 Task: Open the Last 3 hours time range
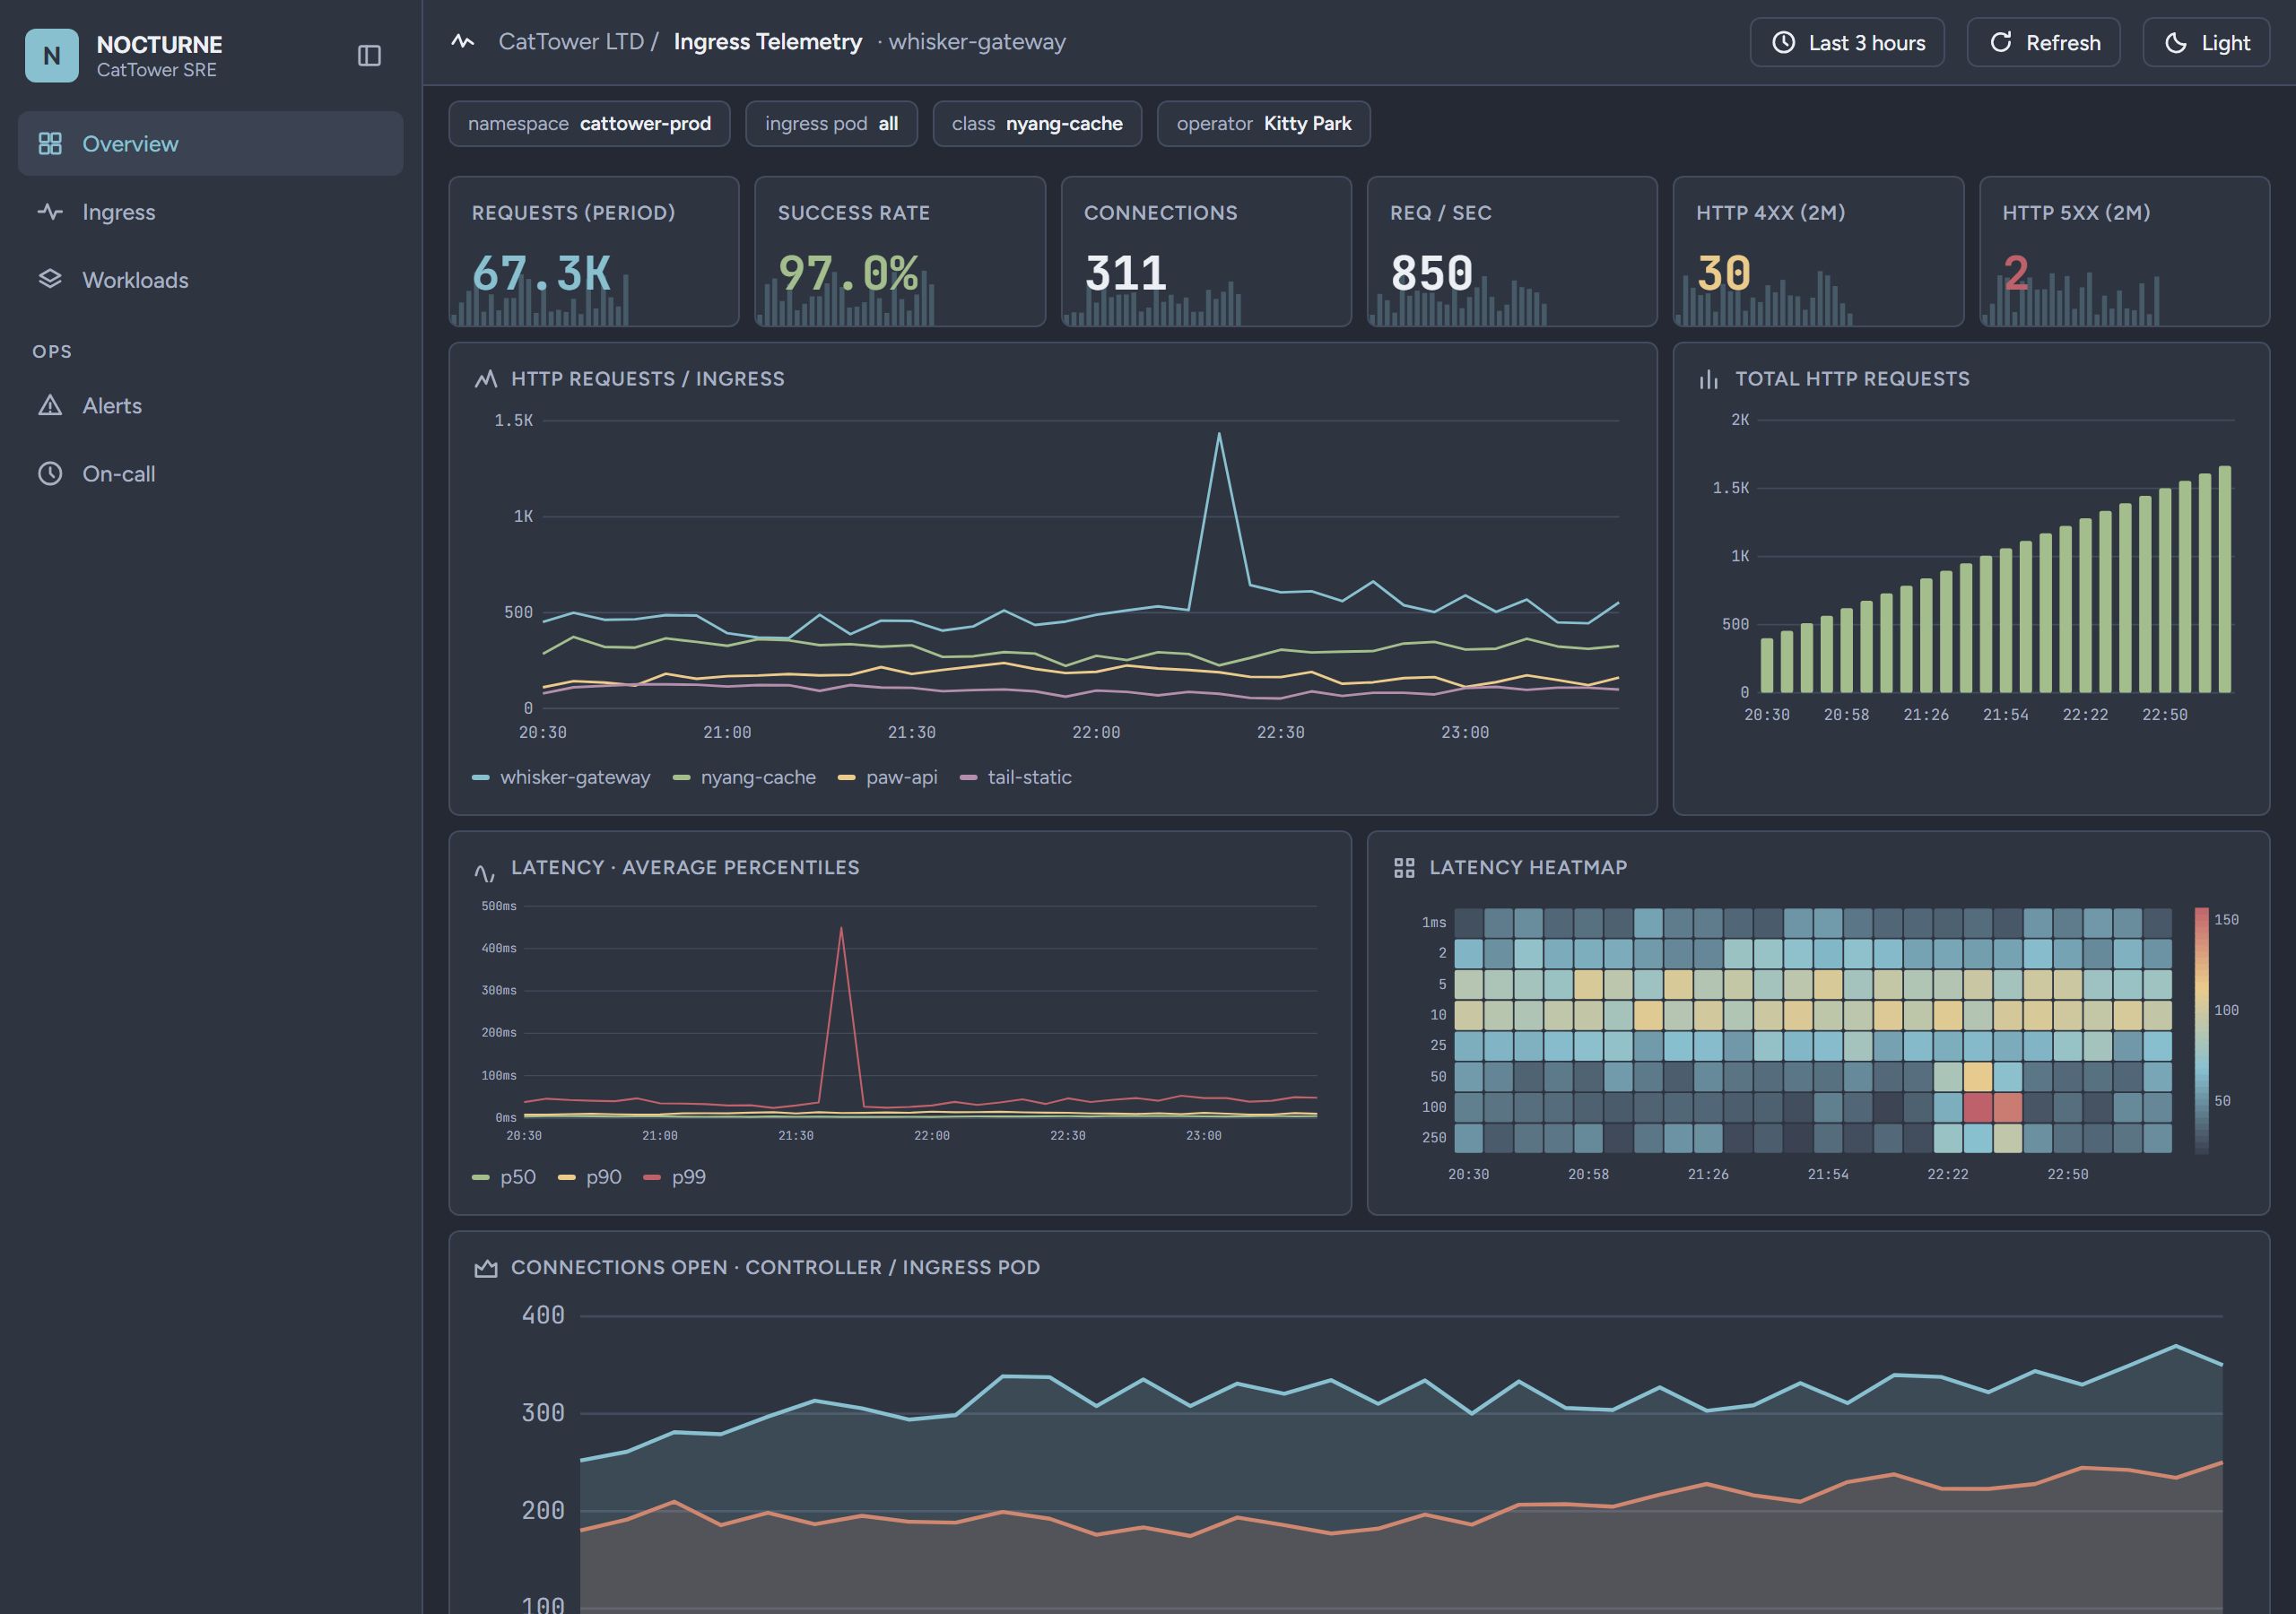click(x=1847, y=42)
